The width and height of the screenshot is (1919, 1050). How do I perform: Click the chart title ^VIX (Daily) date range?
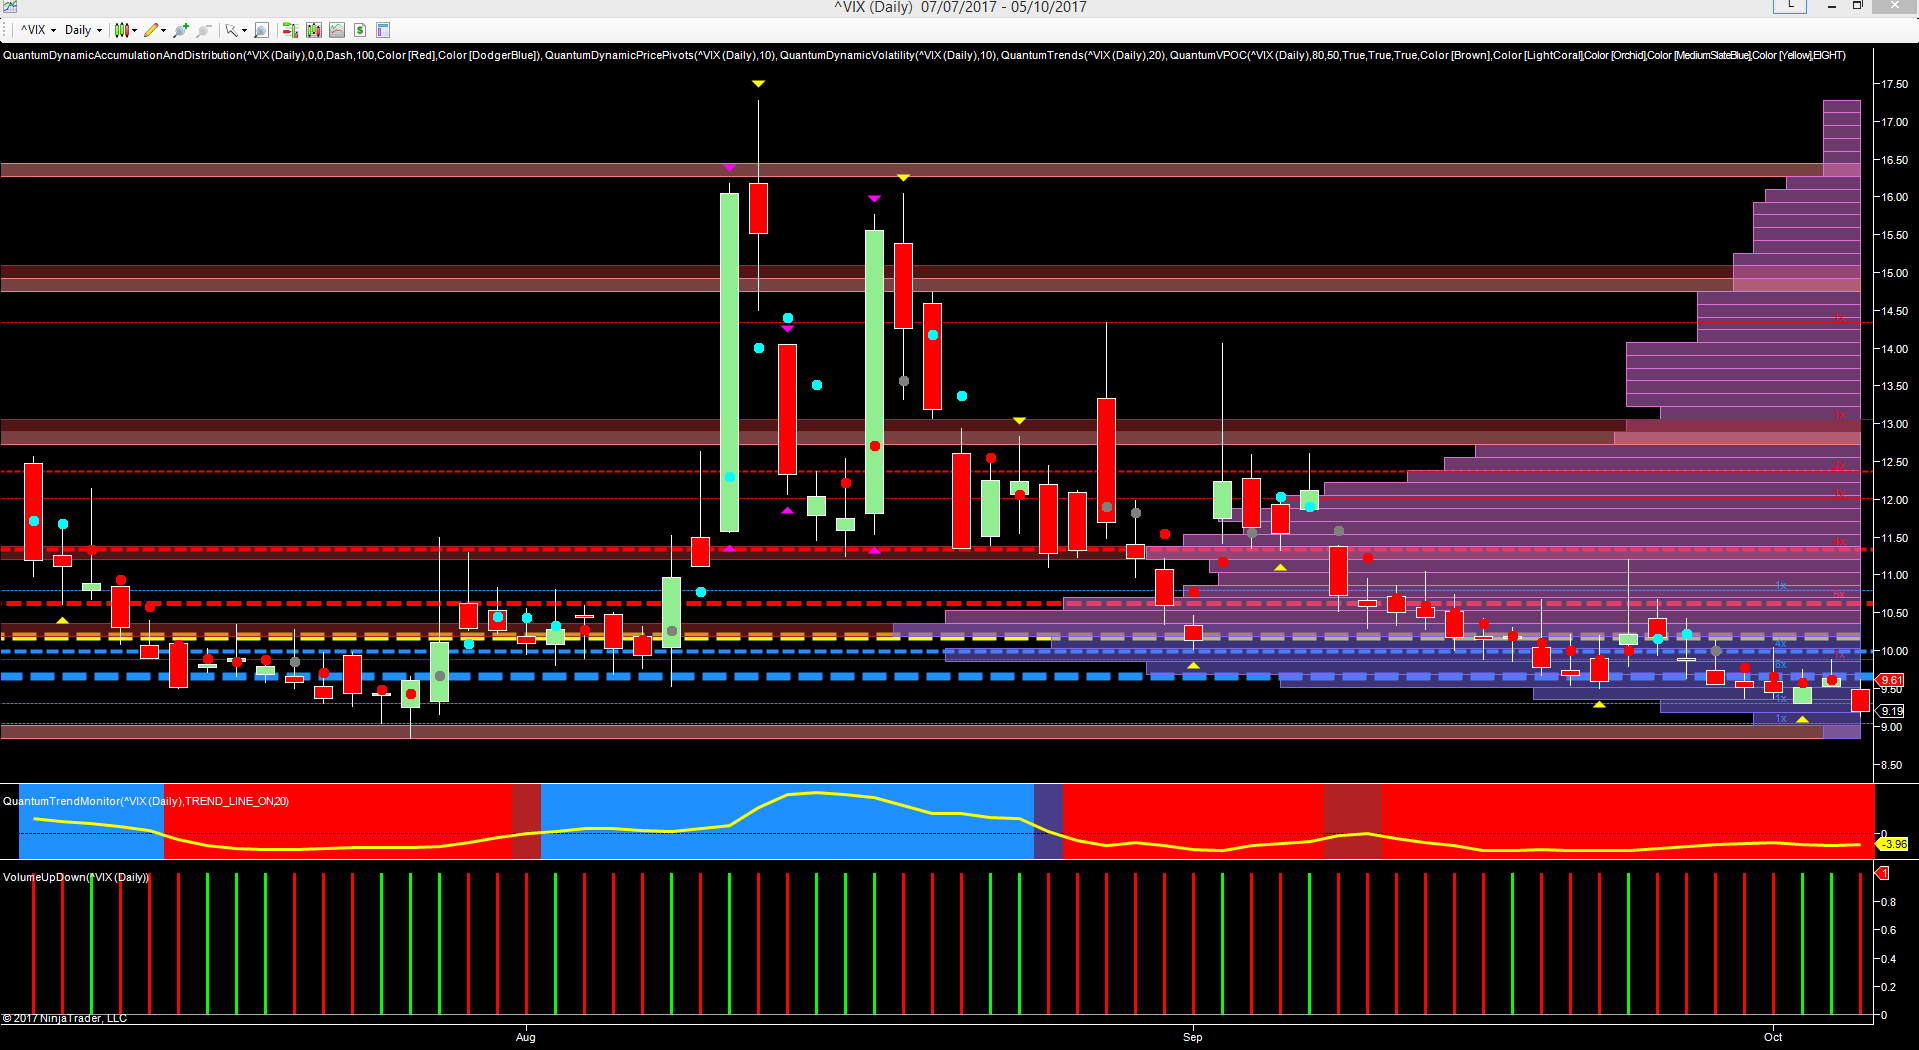point(960,7)
